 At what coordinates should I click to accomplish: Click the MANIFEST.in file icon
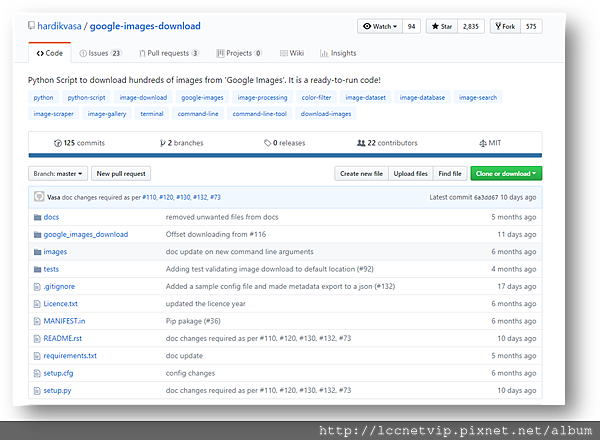pos(37,321)
